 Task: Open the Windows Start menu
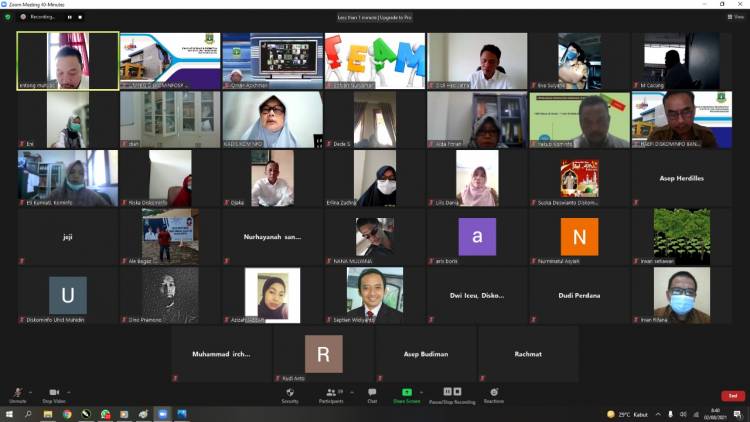pos(9,414)
